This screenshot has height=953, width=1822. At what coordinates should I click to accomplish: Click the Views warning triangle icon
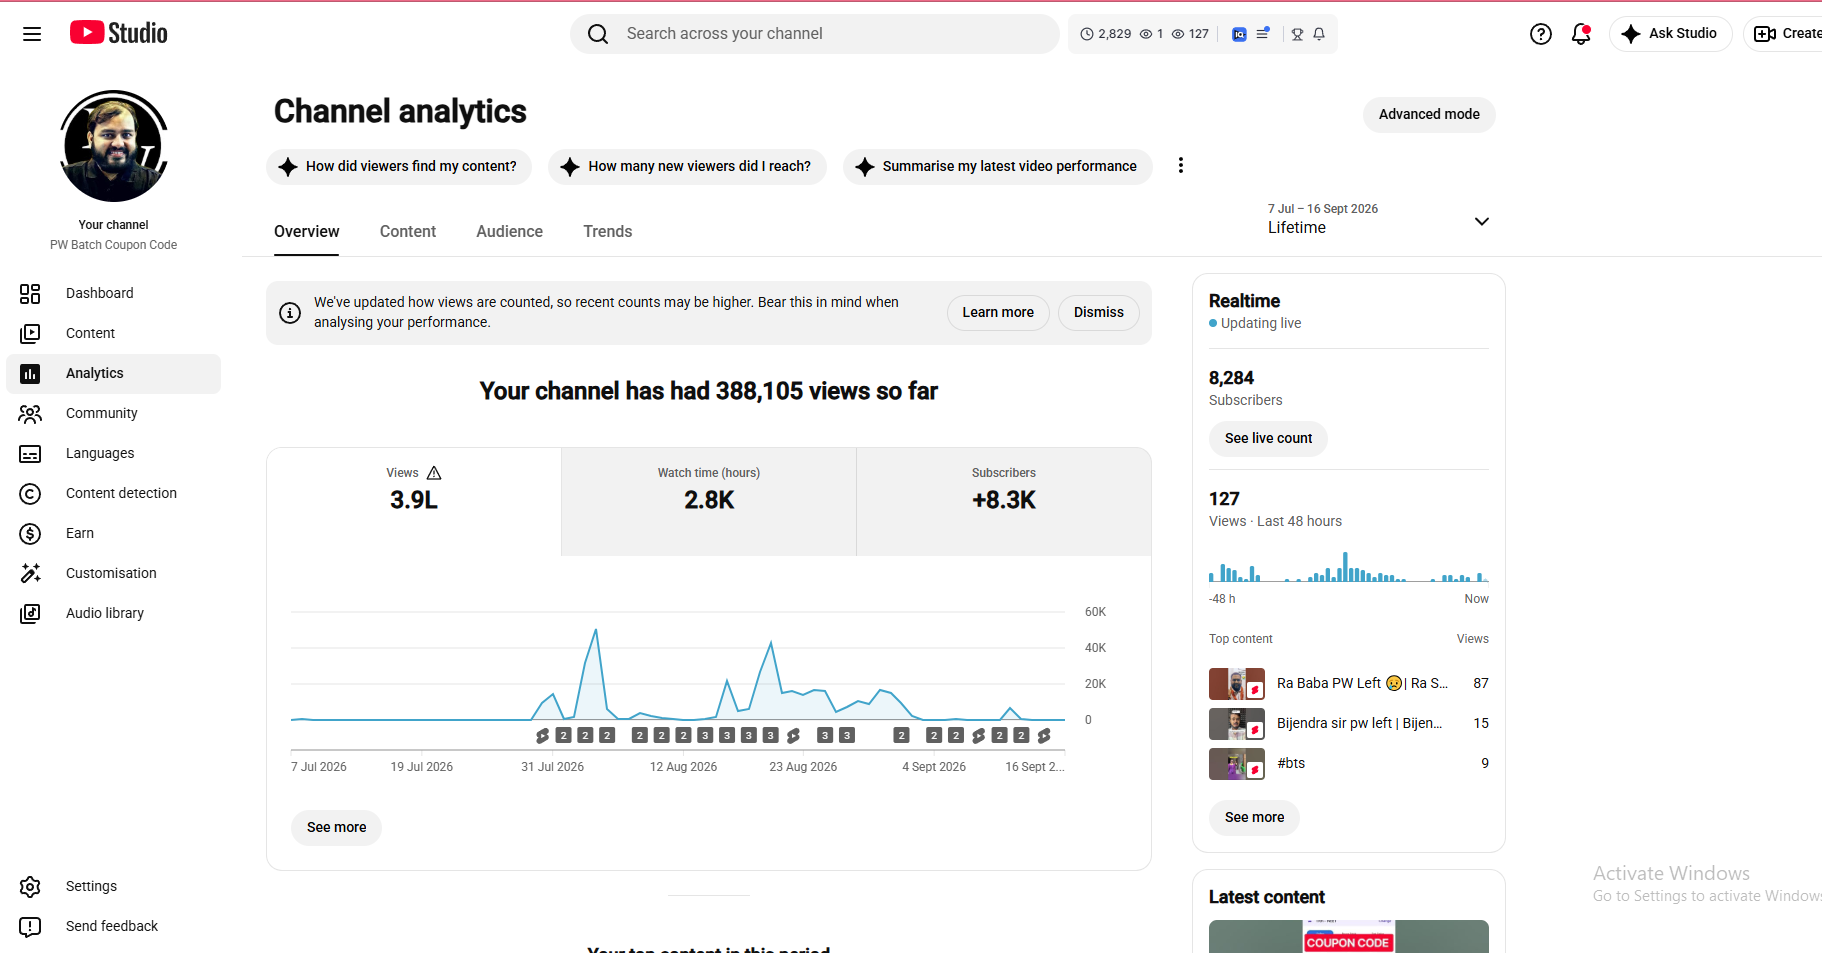434,473
